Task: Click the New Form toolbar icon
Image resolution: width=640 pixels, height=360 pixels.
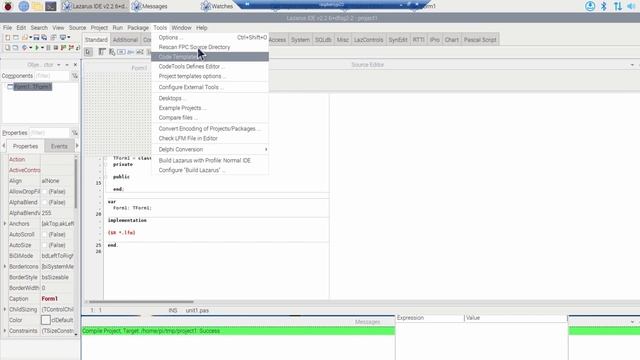Action: 16,38
